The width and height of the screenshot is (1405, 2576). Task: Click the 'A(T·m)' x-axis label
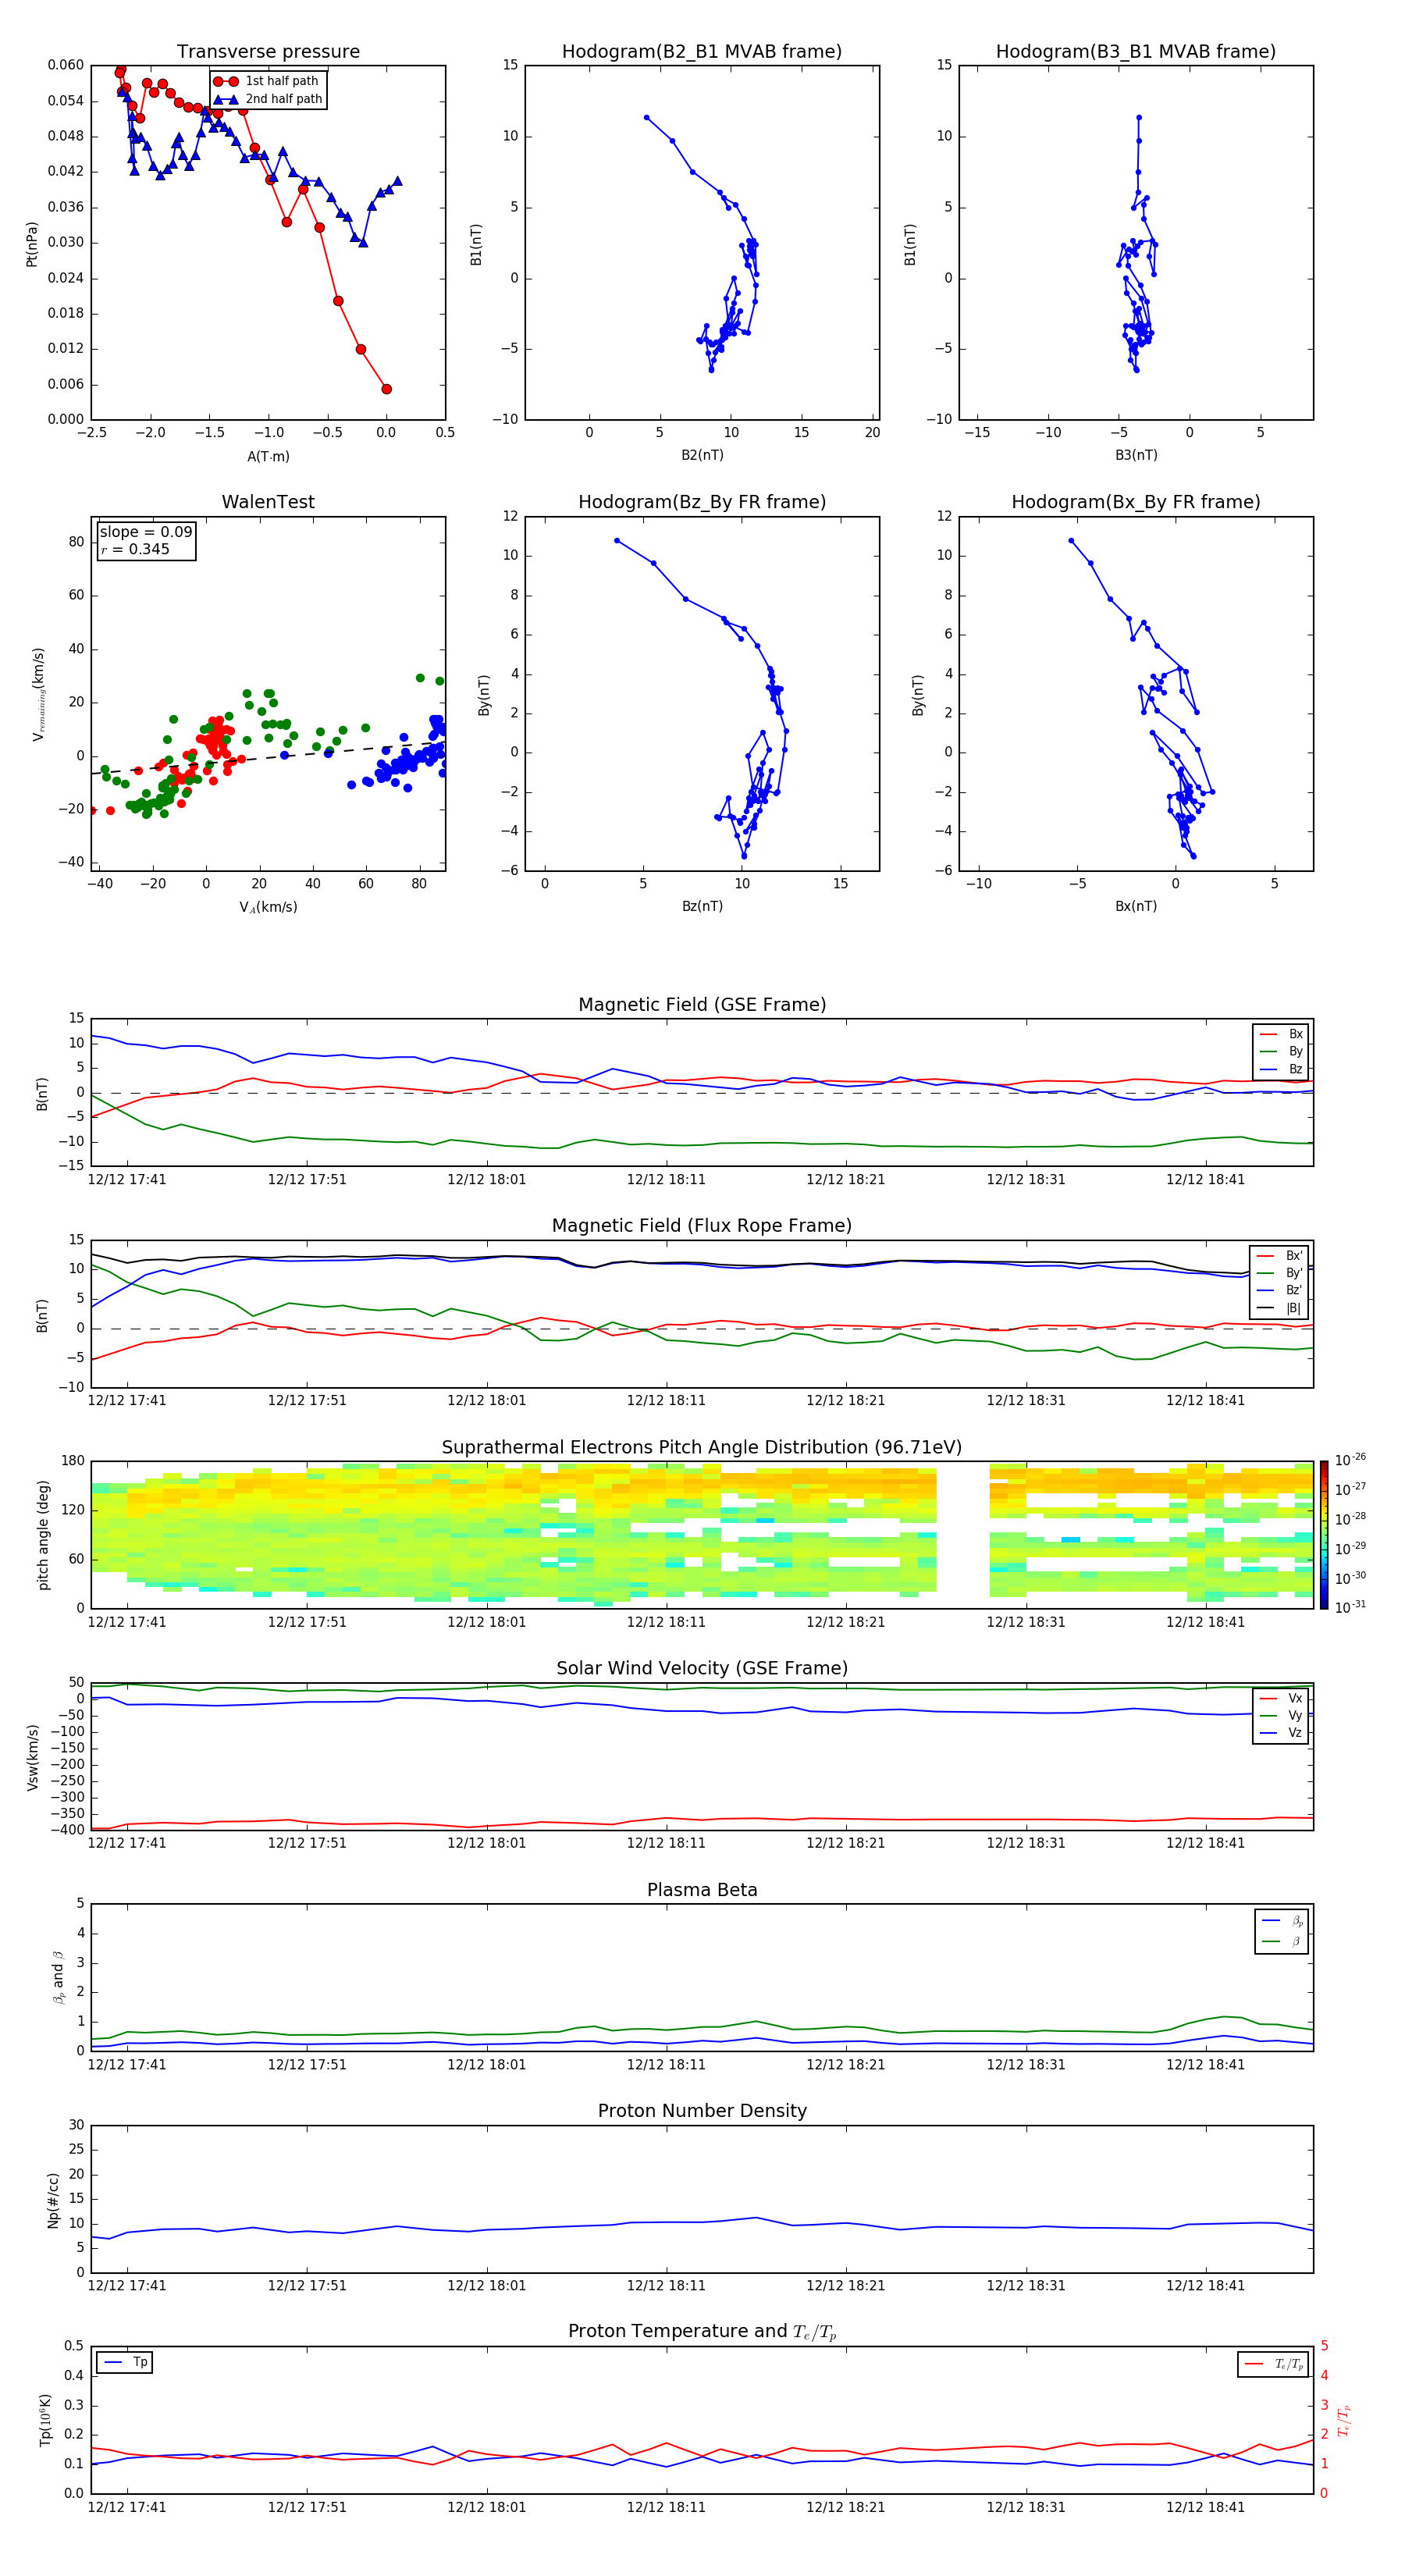click(268, 456)
